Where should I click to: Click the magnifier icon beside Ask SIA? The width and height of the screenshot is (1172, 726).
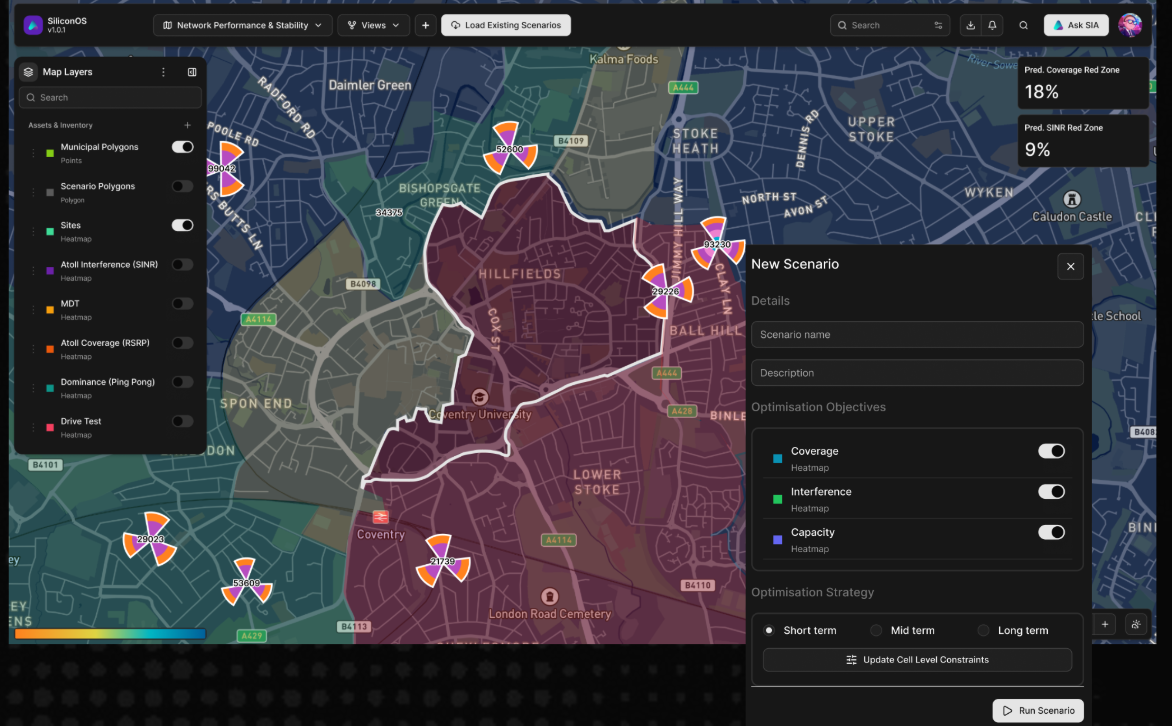(x=1023, y=25)
